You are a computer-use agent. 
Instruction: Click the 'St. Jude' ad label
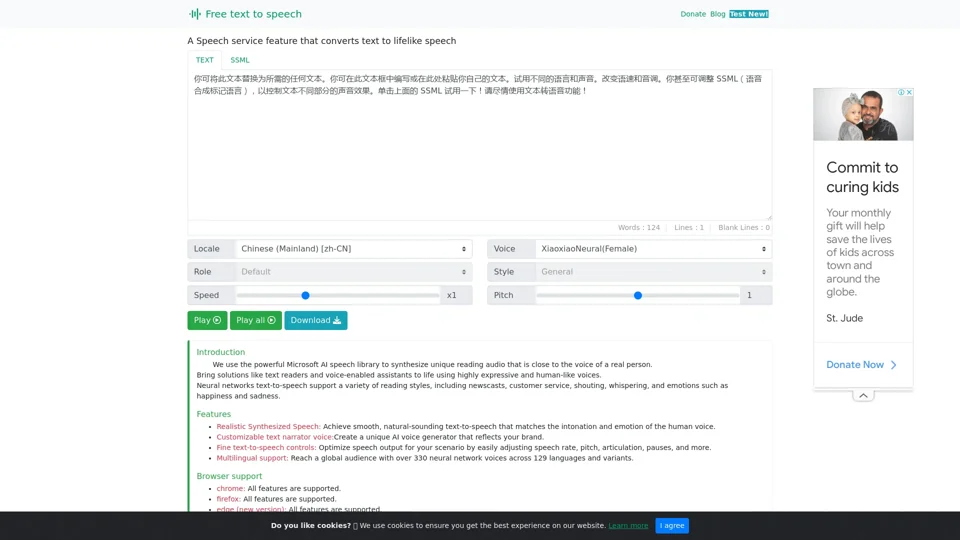pos(844,318)
